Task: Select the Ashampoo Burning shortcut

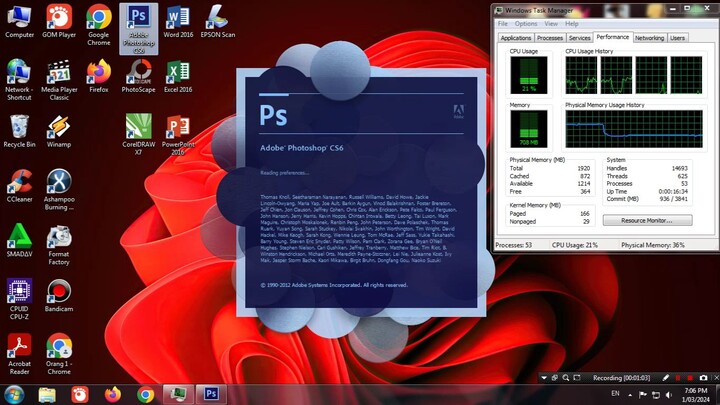Action: tap(59, 190)
